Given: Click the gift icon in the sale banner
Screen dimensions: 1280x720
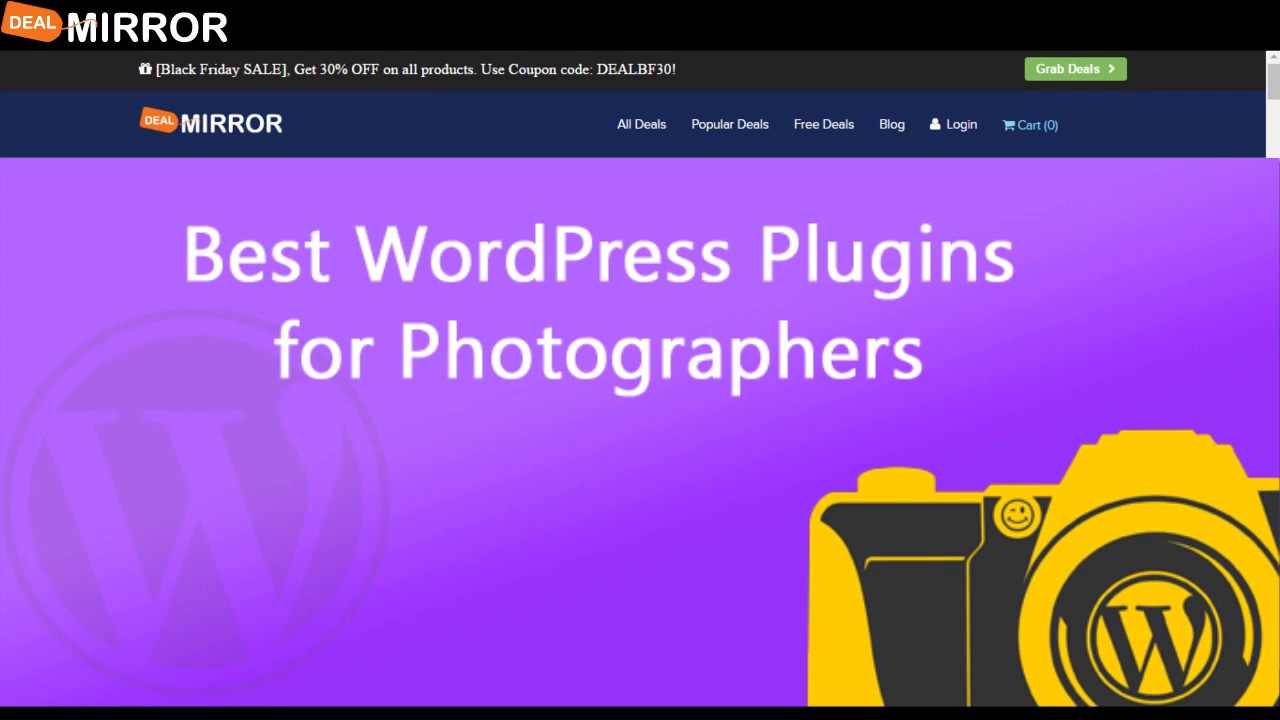Looking at the screenshot, I should click(x=145, y=69).
